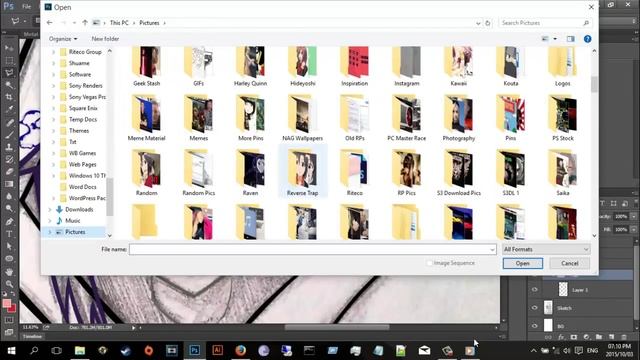Click the background color swatch
The height and width of the screenshot is (360, 640).
[x=13, y=309]
